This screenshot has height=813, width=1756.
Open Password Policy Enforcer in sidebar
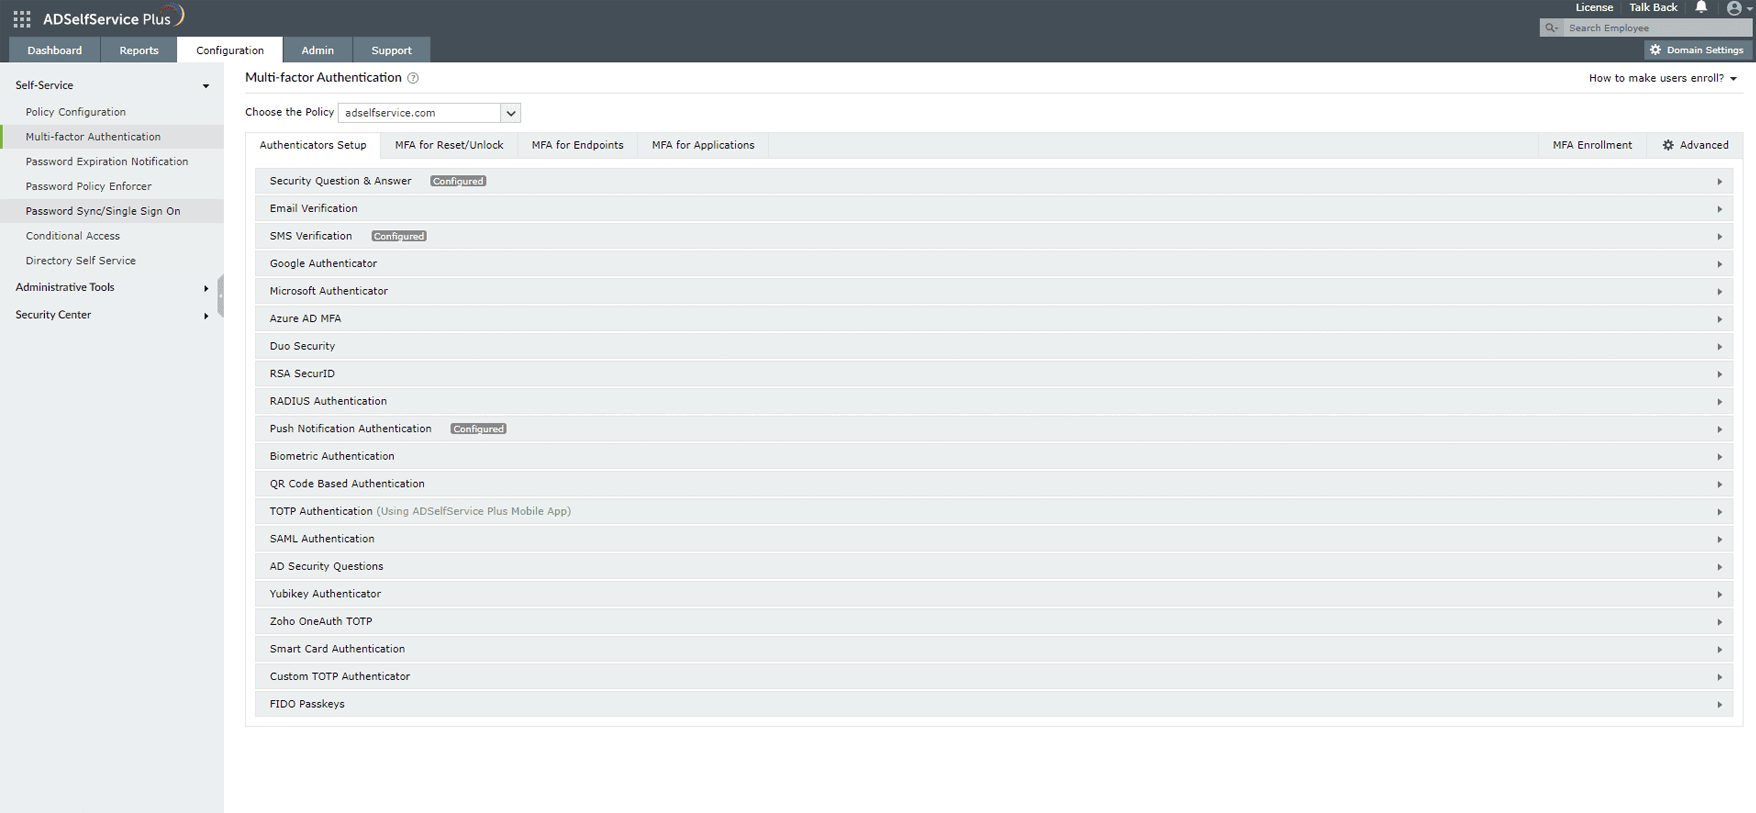coord(88,186)
